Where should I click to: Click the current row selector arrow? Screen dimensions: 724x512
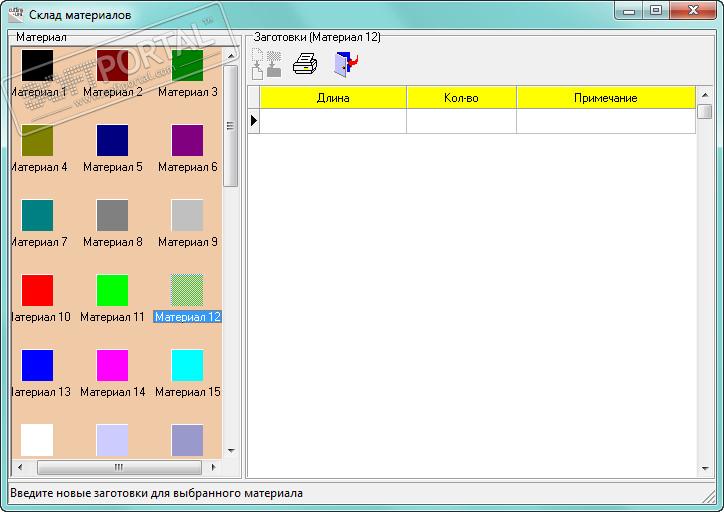tap(253, 121)
